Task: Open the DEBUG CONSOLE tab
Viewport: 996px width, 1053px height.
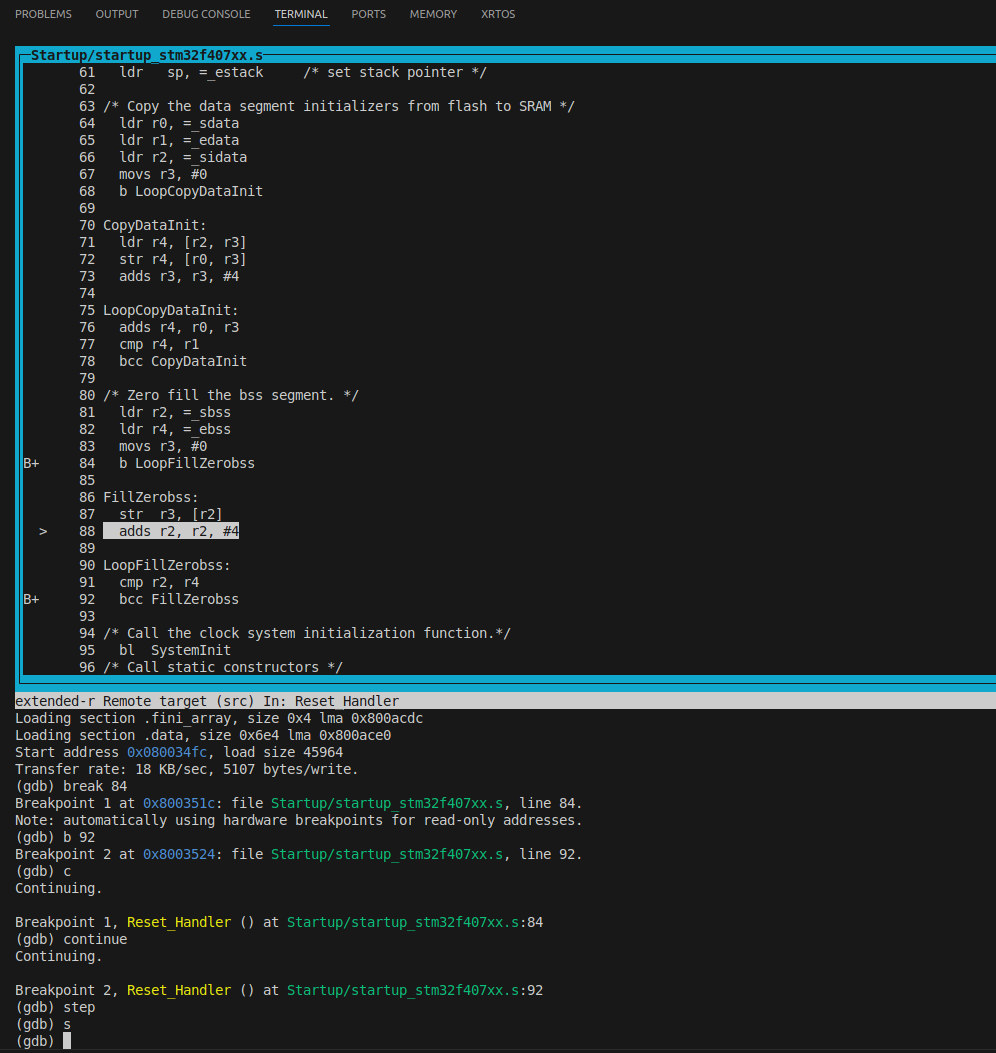Action: [206, 14]
